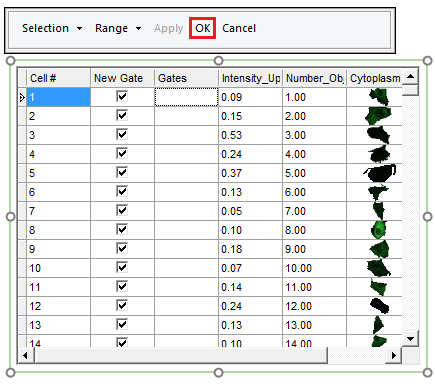Viewport: 435px width, 387px height.
Task: Uncheck New Gate for cell 11
Action: (x=122, y=287)
